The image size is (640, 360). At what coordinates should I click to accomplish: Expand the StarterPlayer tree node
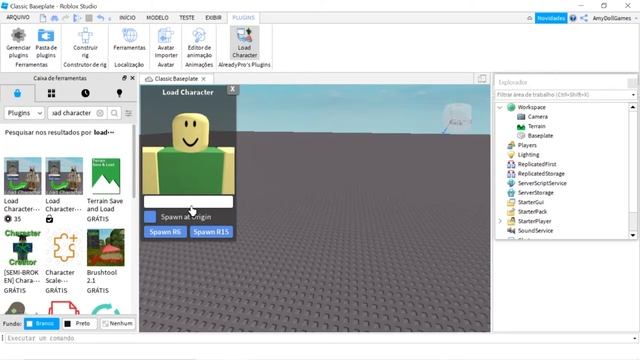pos(500,221)
